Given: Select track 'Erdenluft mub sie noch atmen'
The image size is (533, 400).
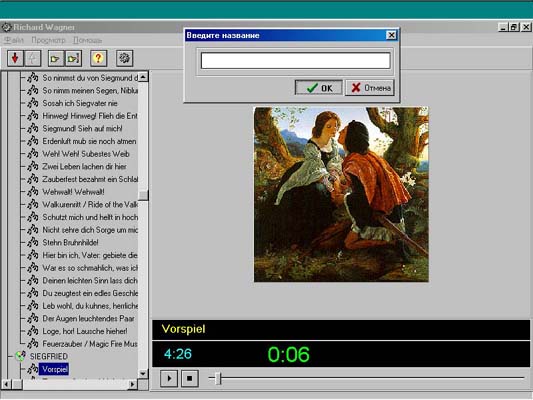Looking at the screenshot, I should [89, 141].
